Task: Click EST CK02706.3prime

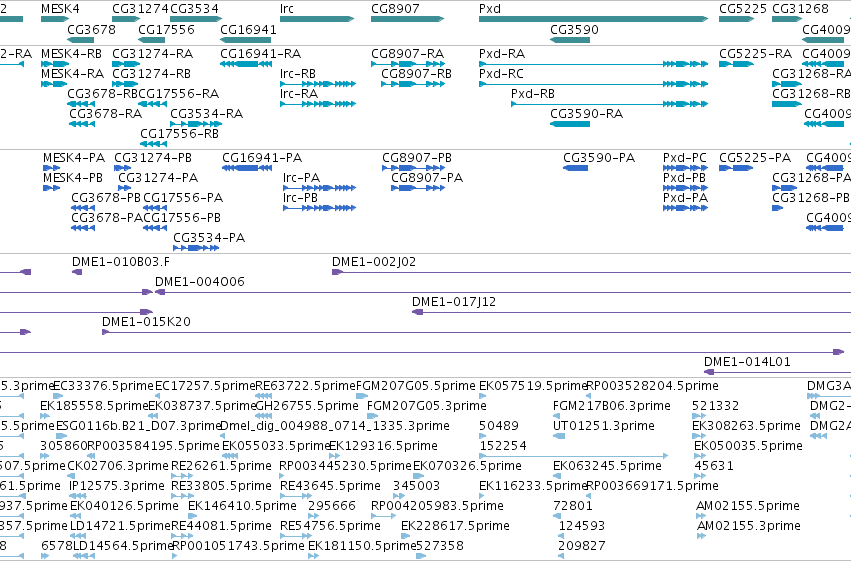Action: [118, 466]
